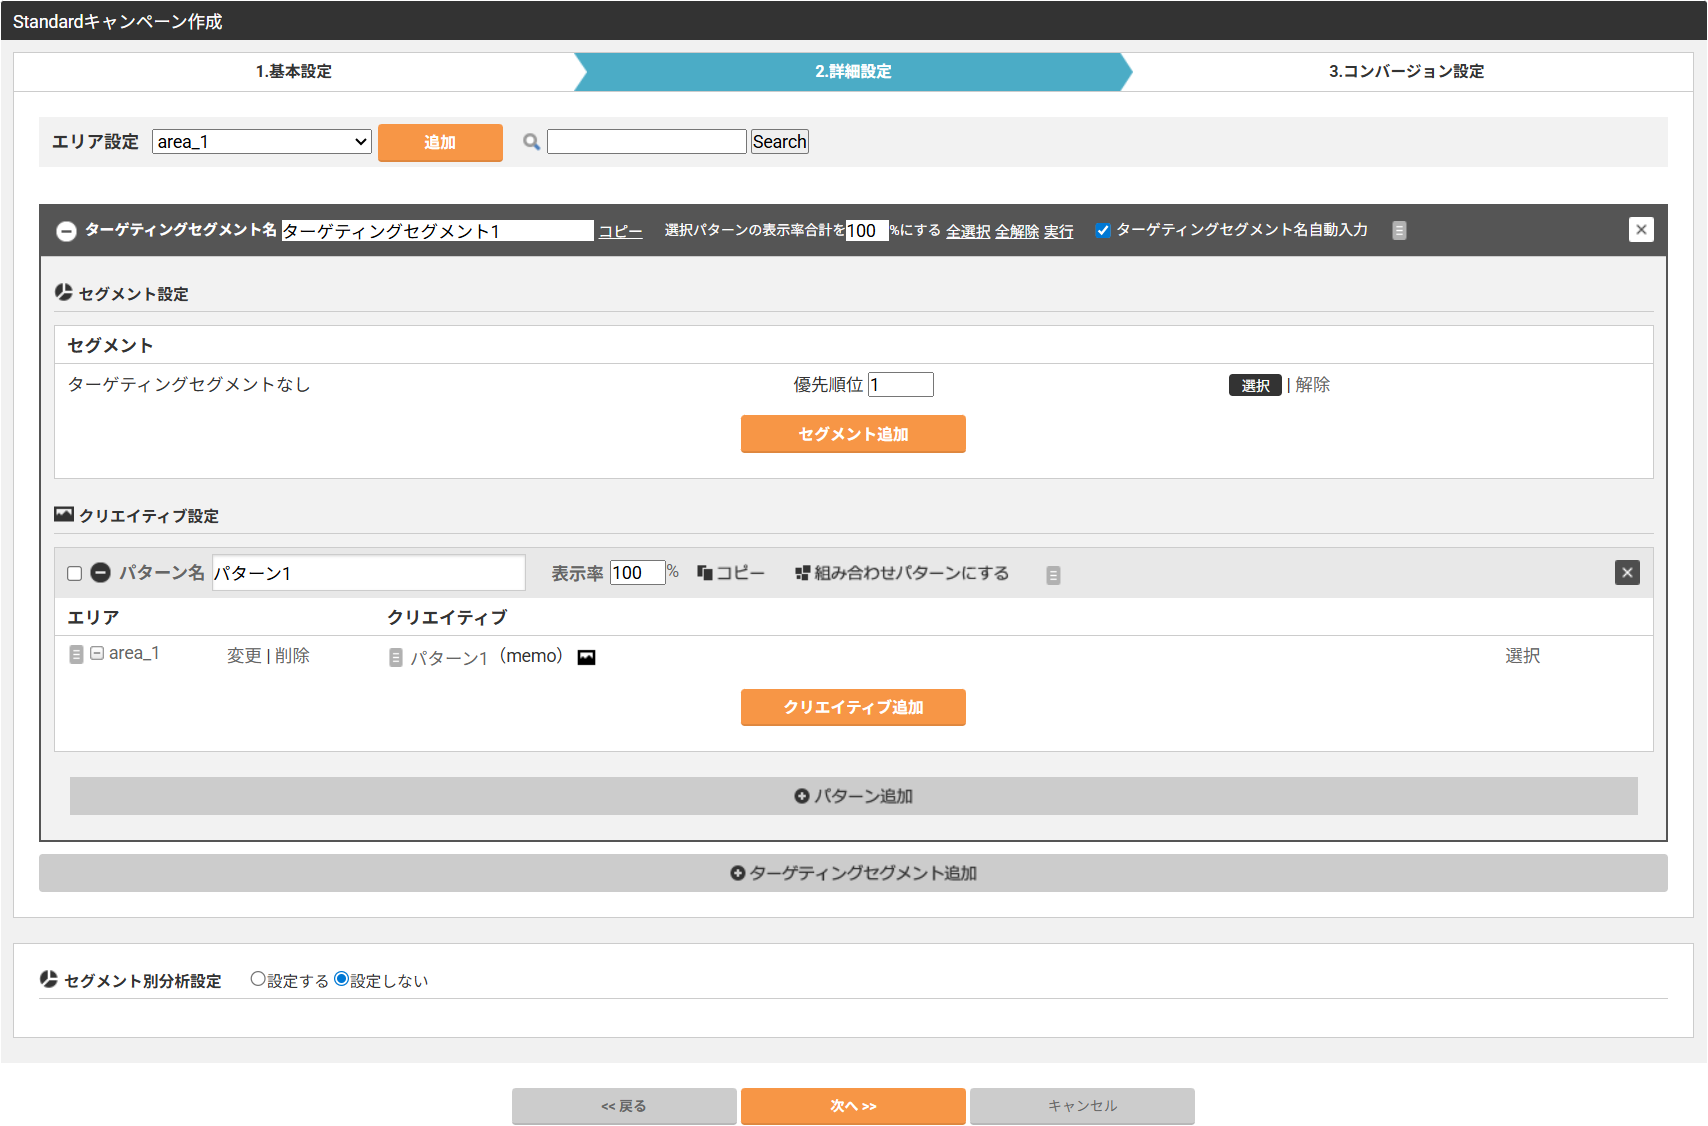Click 変更 link for area_1
Image resolution: width=1708 pixels, height=1126 pixels.
tap(244, 655)
